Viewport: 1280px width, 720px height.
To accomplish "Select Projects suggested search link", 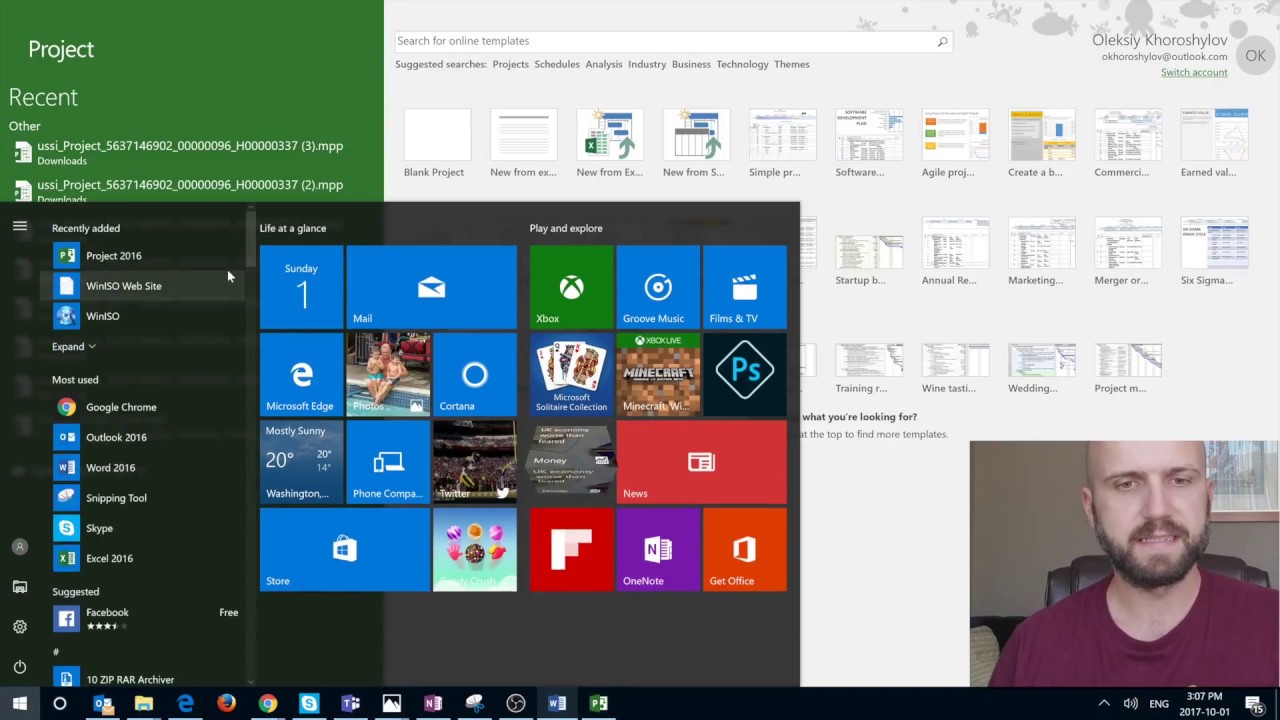I will click(510, 64).
